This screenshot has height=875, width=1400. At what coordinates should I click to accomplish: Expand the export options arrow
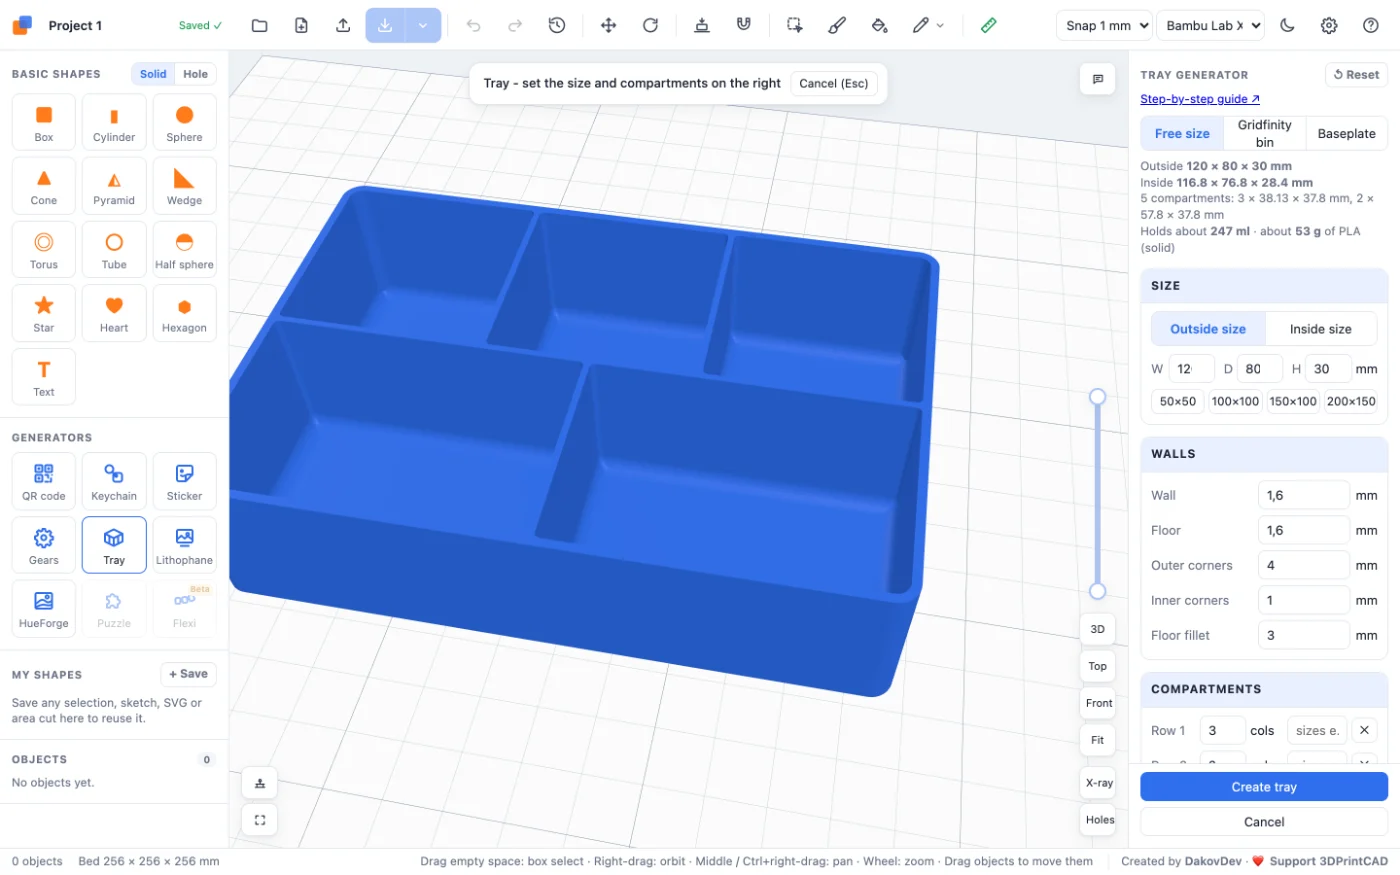[423, 26]
